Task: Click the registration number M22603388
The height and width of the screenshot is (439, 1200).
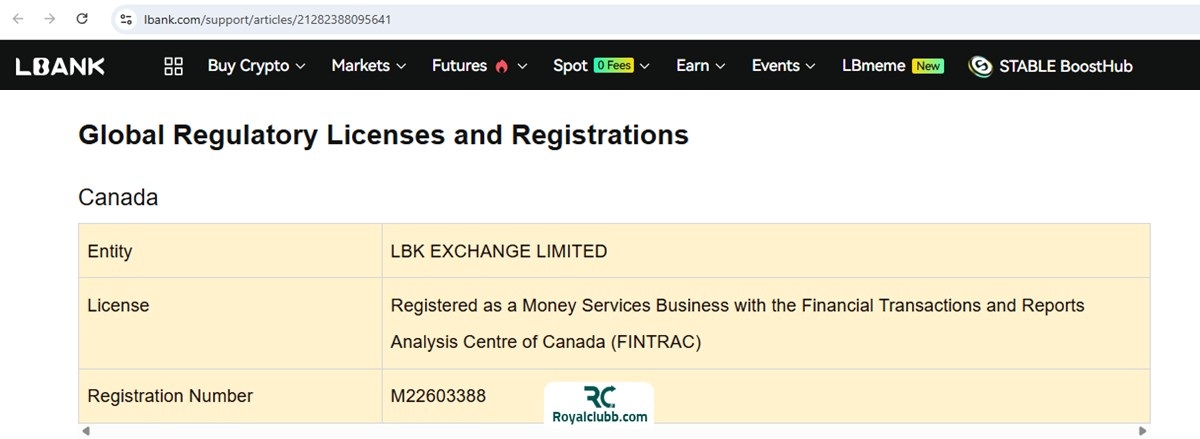Action: pyautogui.click(x=438, y=396)
